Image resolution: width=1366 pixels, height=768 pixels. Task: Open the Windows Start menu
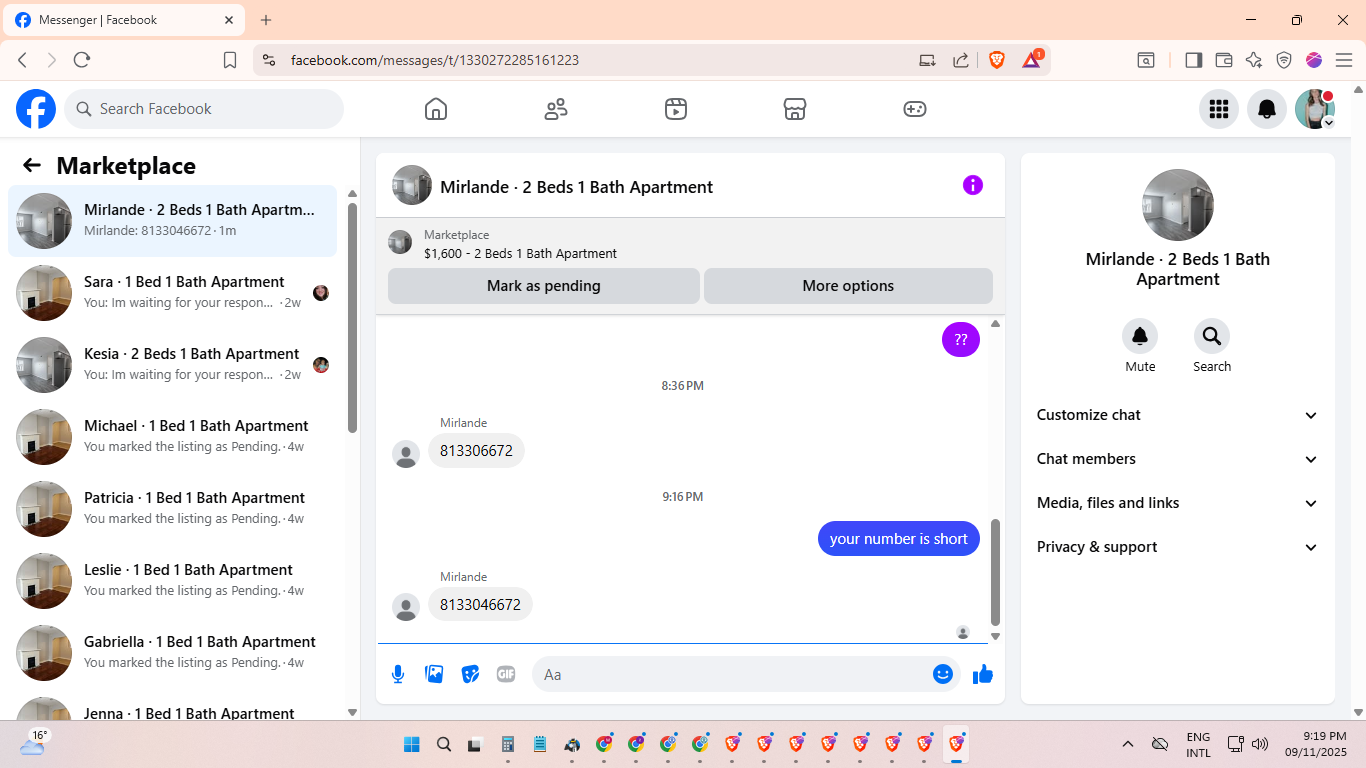pyautogui.click(x=412, y=744)
